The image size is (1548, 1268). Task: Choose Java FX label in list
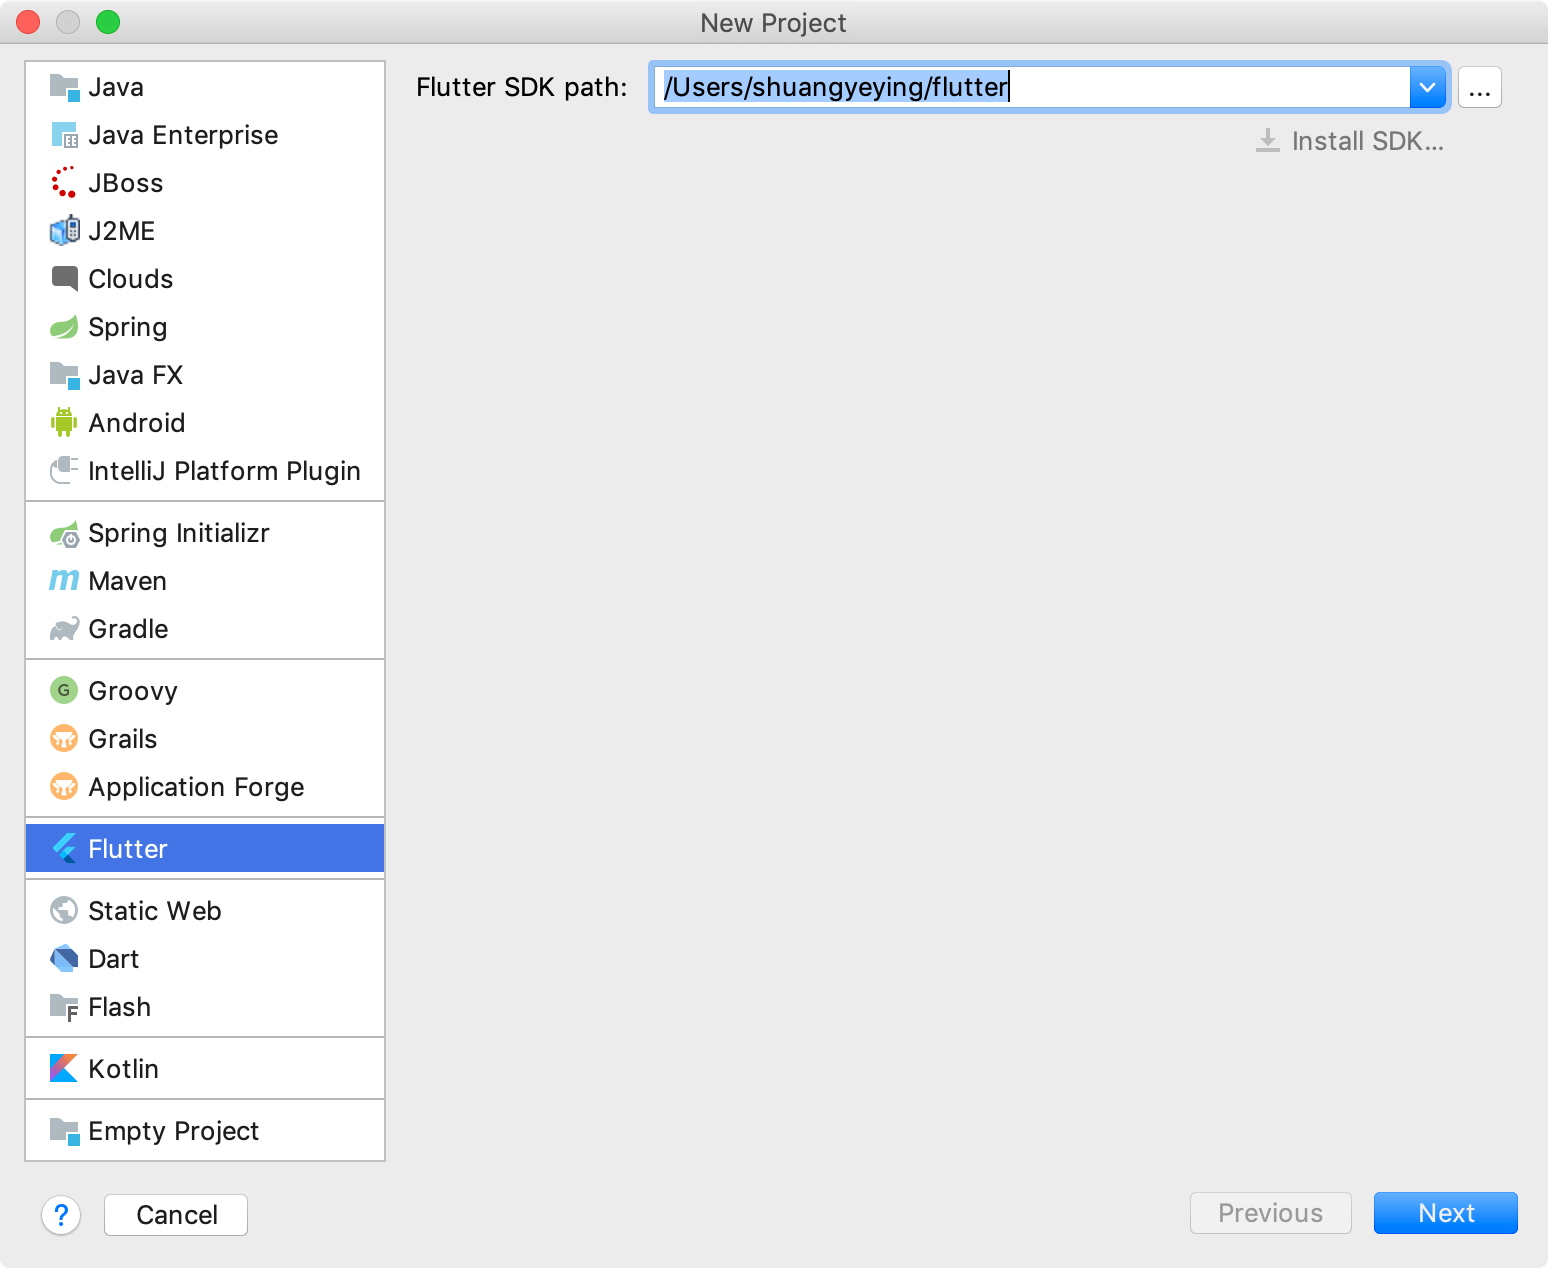[135, 376]
